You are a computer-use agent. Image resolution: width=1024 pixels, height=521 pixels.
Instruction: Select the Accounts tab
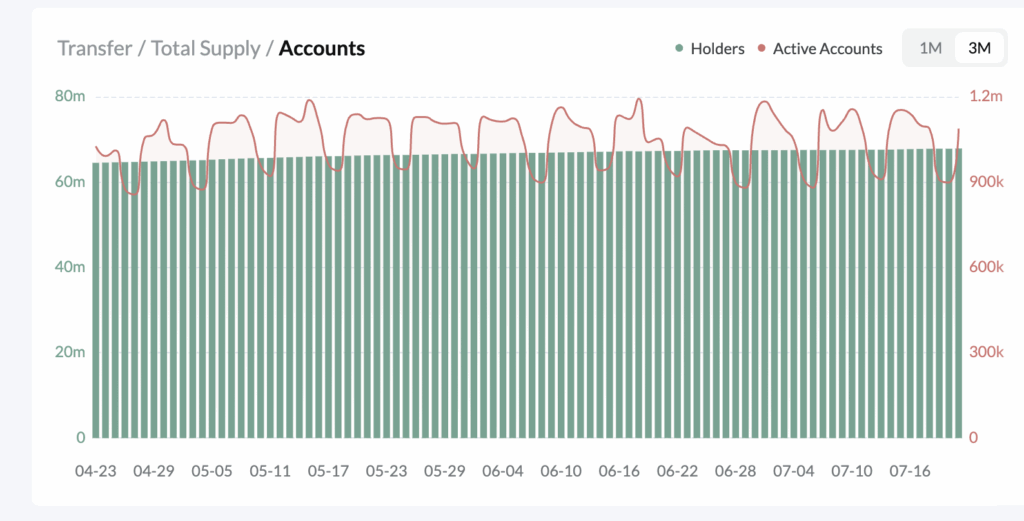[322, 48]
